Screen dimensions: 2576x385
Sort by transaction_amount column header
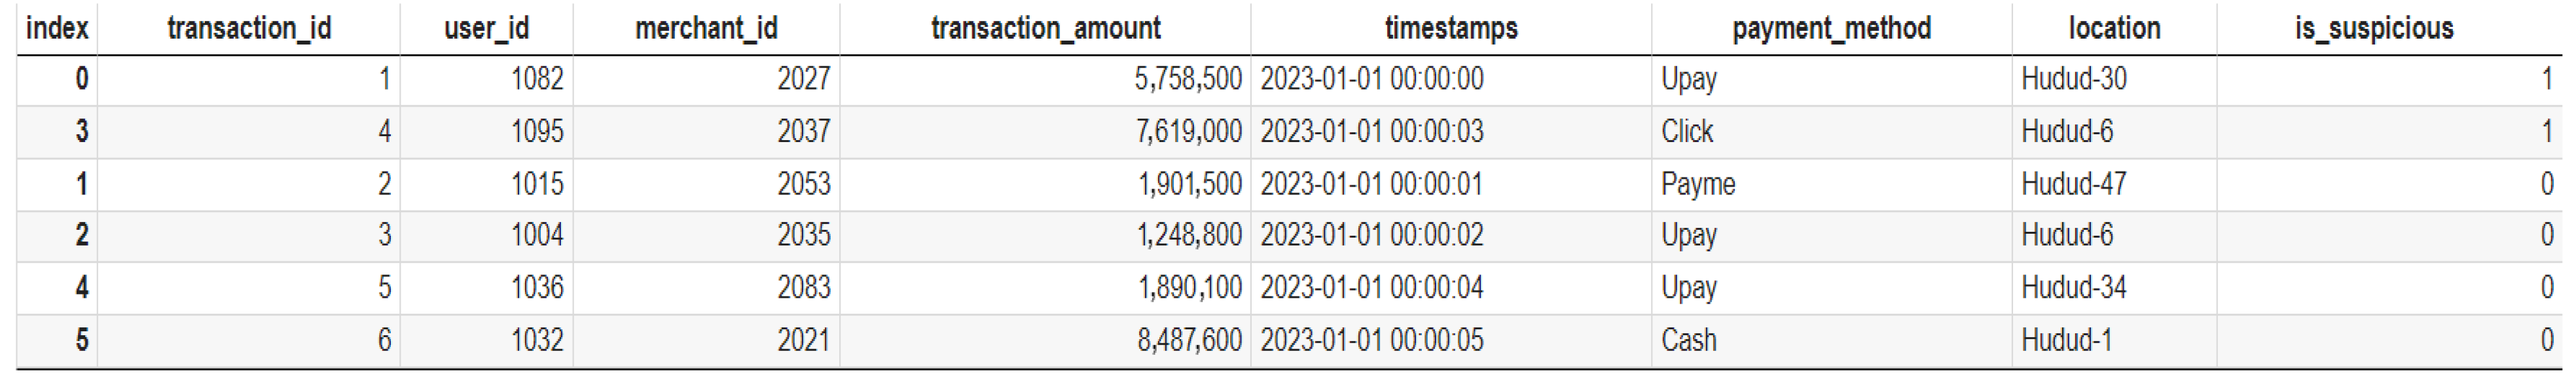pyautogui.click(x=1045, y=28)
